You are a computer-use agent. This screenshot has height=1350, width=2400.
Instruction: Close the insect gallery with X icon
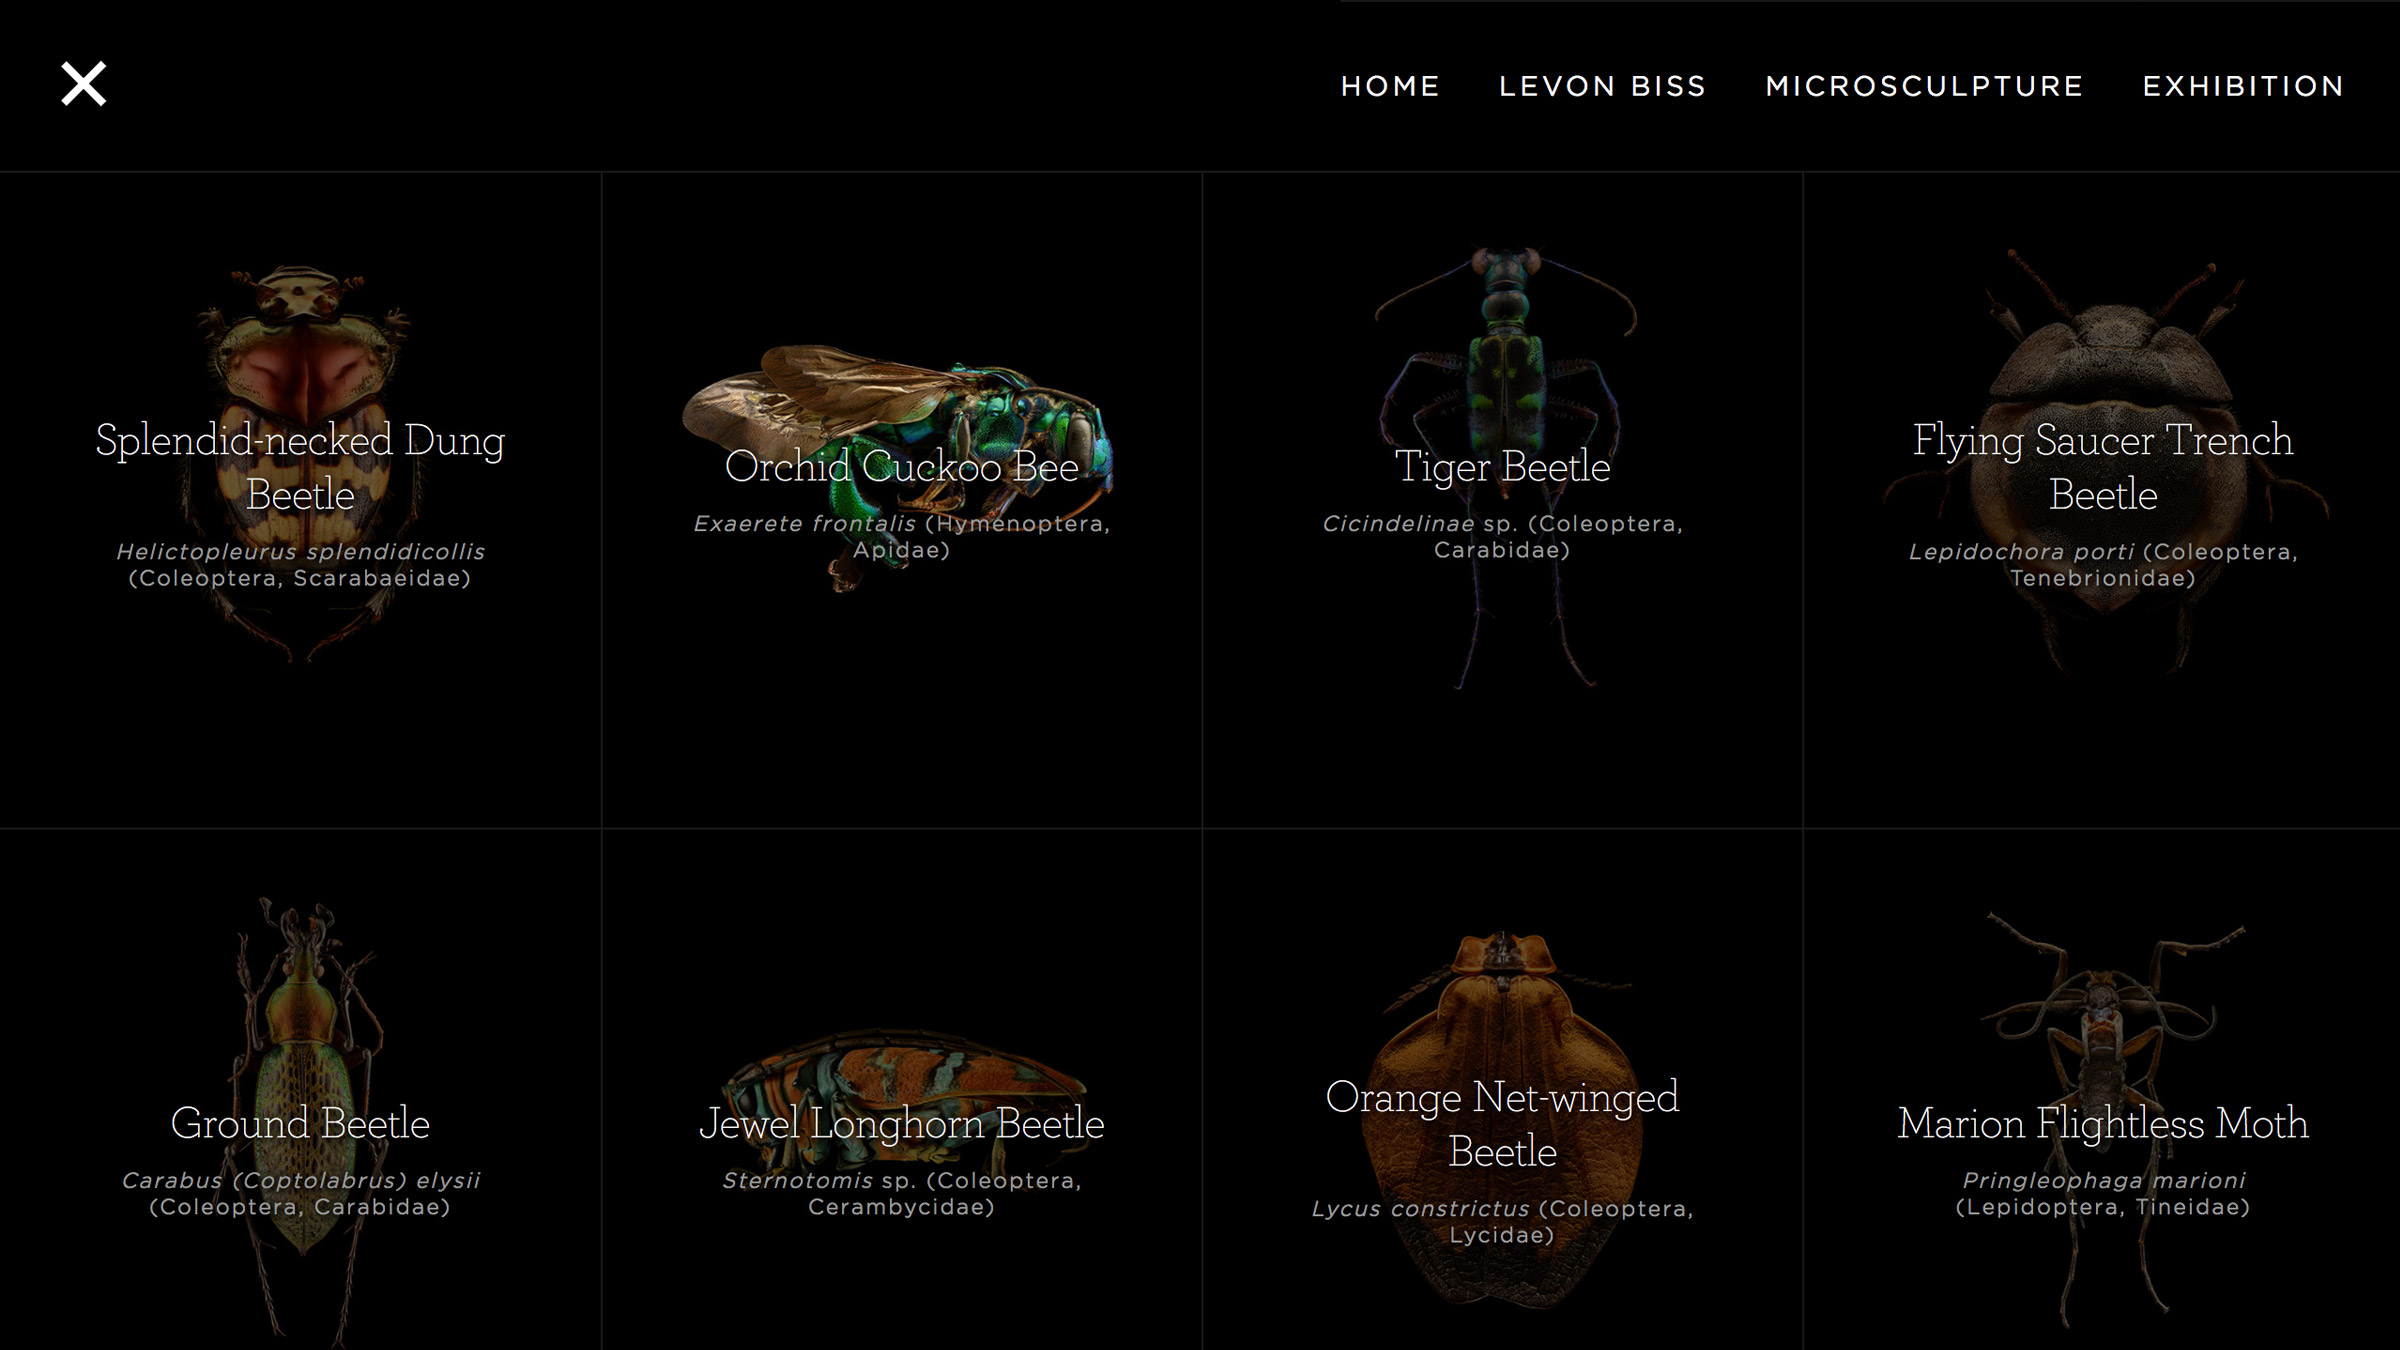click(x=84, y=84)
